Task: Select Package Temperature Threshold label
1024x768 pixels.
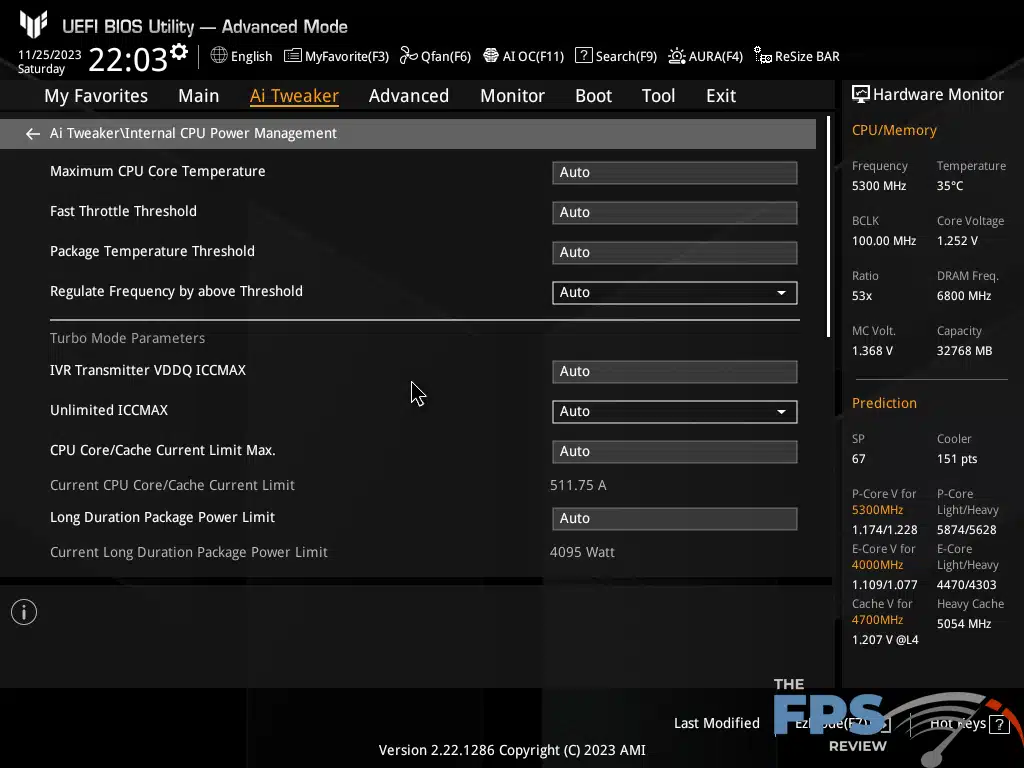Action: [x=152, y=251]
